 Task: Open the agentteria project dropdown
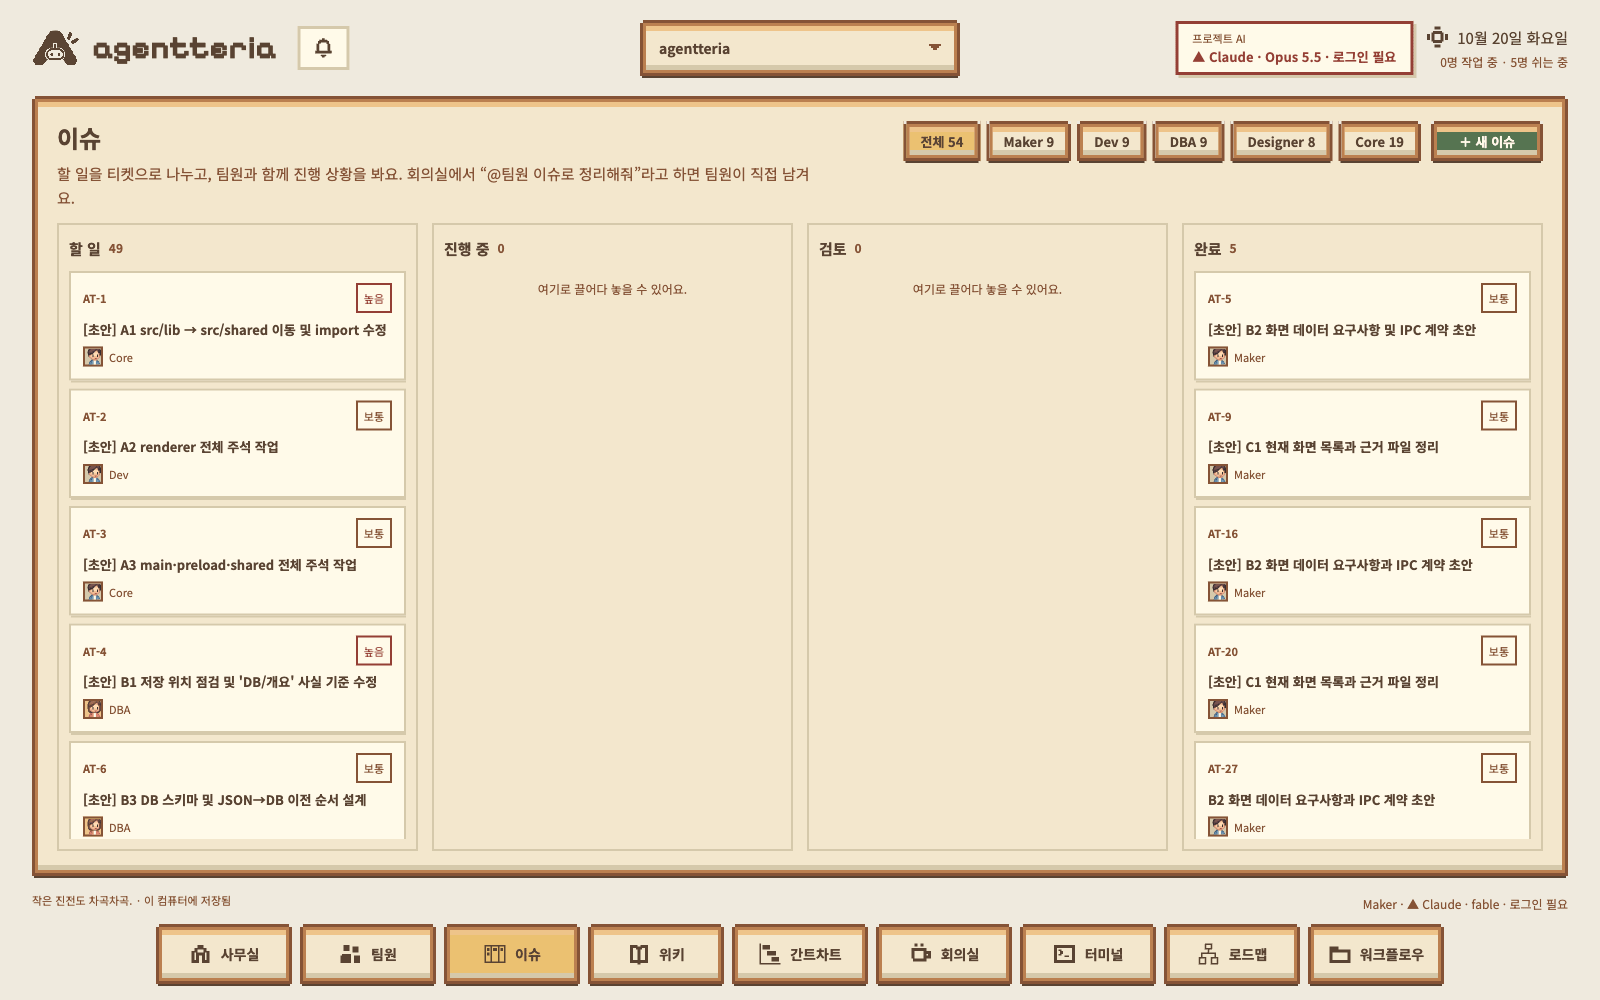tap(799, 49)
